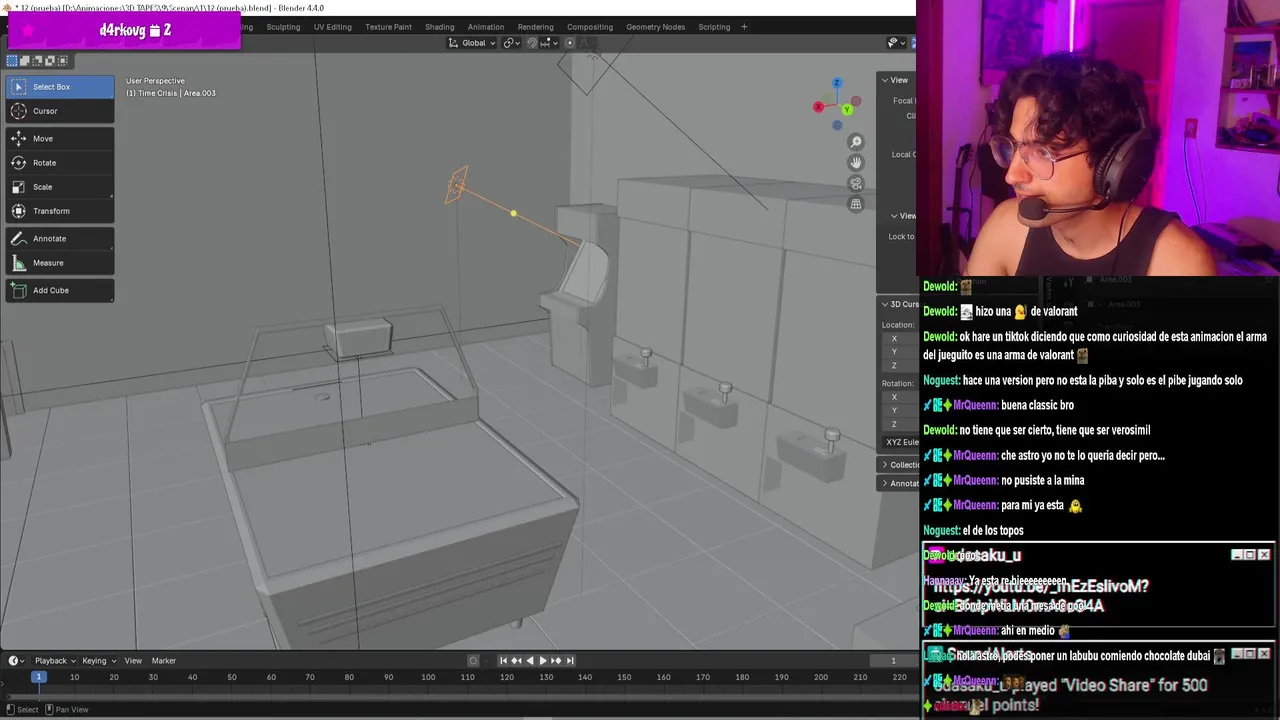The image size is (1280, 720).
Task: Switch to the Scale tool
Action: point(60,187)
